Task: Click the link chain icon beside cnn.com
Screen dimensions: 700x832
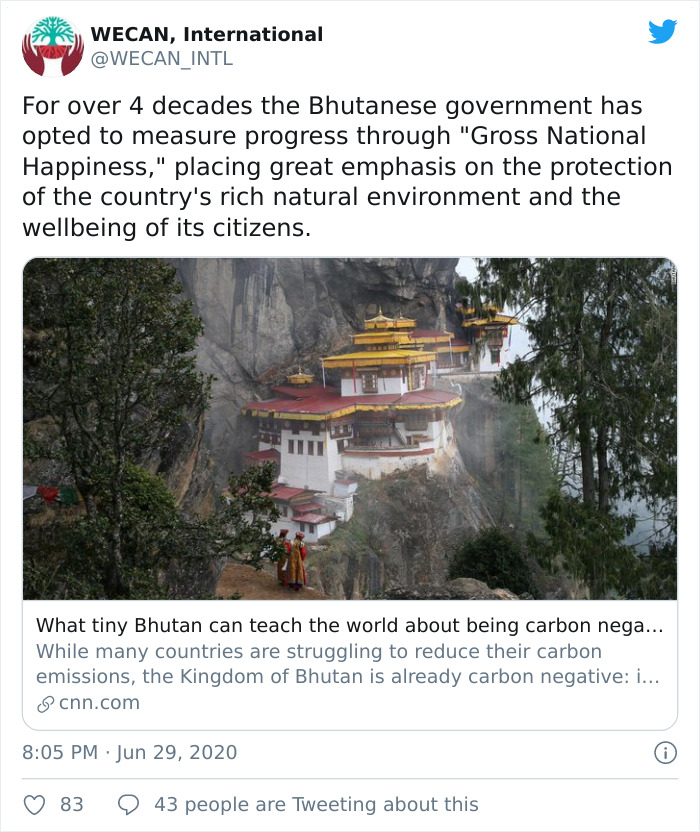Action: point(44,701)
